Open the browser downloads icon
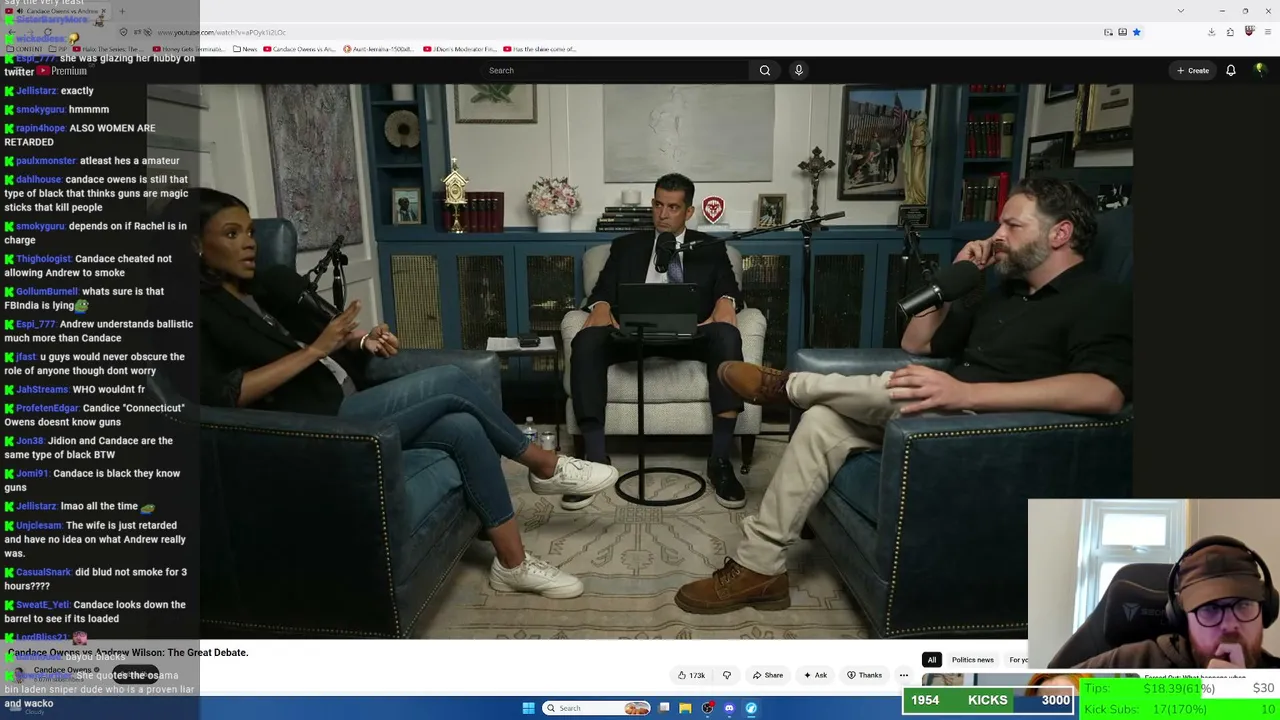This screenshot has width=1280, height=720. pyautogui.click(x=1211, y=32)
